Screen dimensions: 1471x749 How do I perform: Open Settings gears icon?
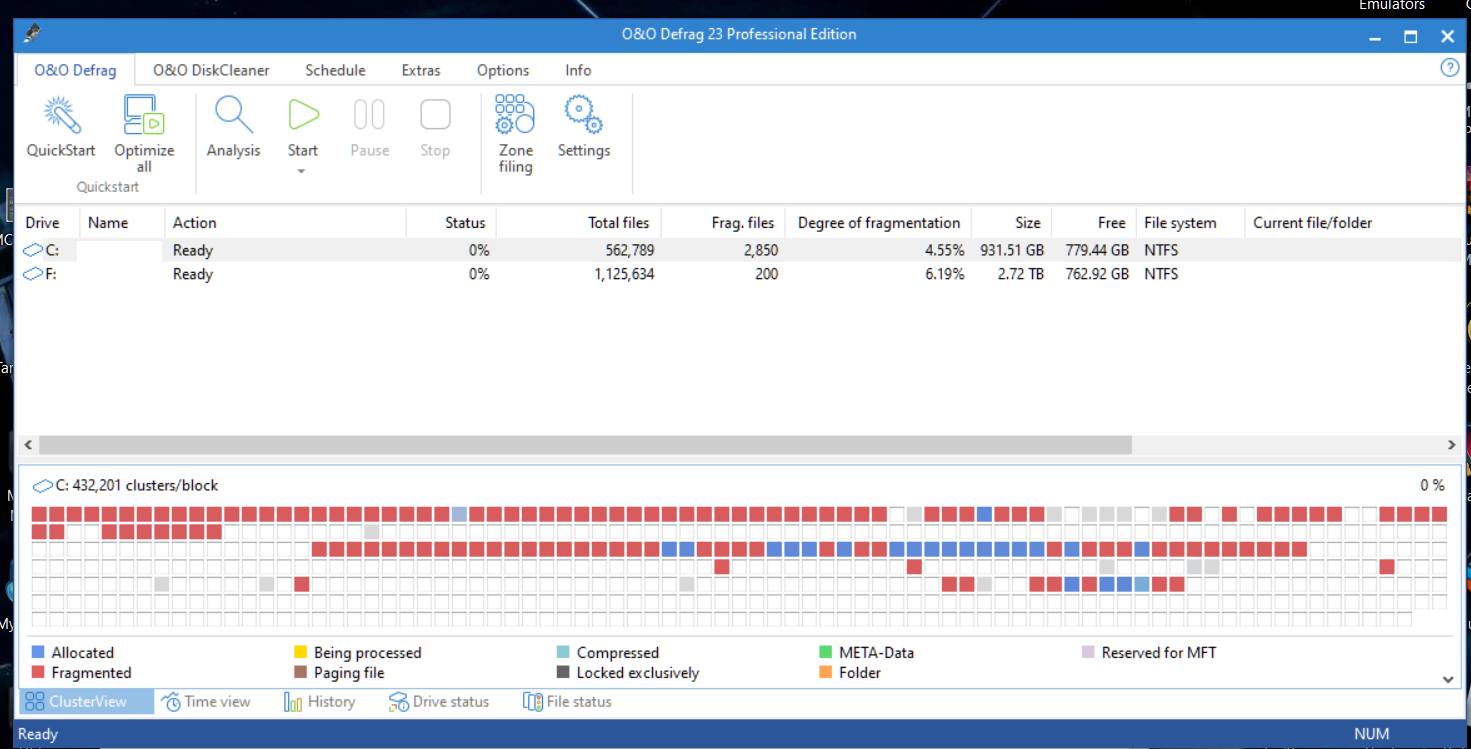(583, 116)
